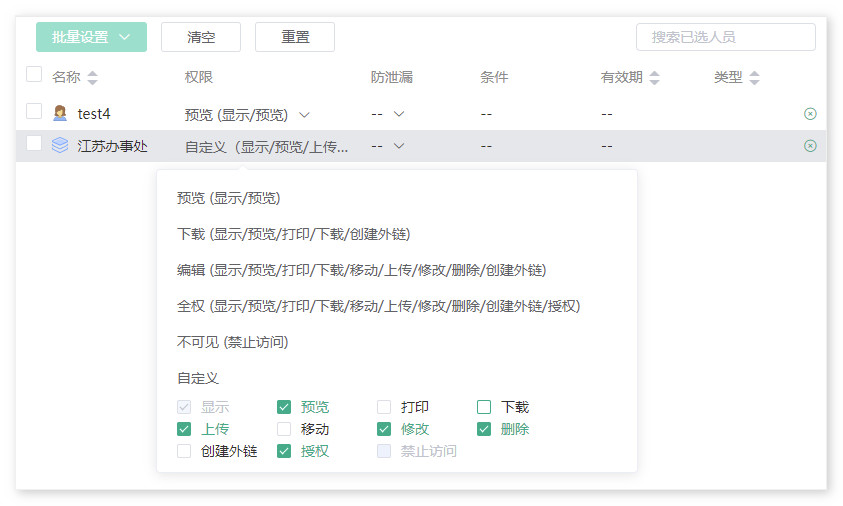The image size is (843, 506).
Task: Check the 打印 permission checkbox
Action: (384, 407)
